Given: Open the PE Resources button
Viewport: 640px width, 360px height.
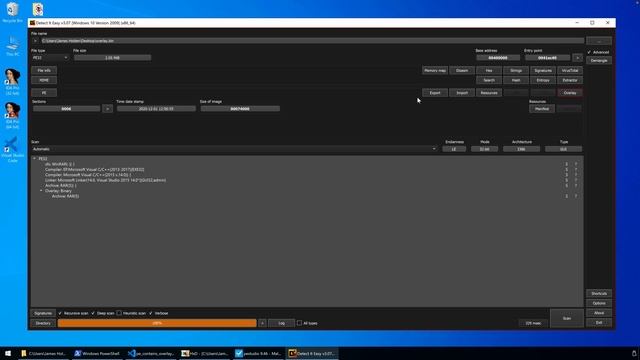Looking at the screenshot, I should pyautogui.click(x=489, y=93).
